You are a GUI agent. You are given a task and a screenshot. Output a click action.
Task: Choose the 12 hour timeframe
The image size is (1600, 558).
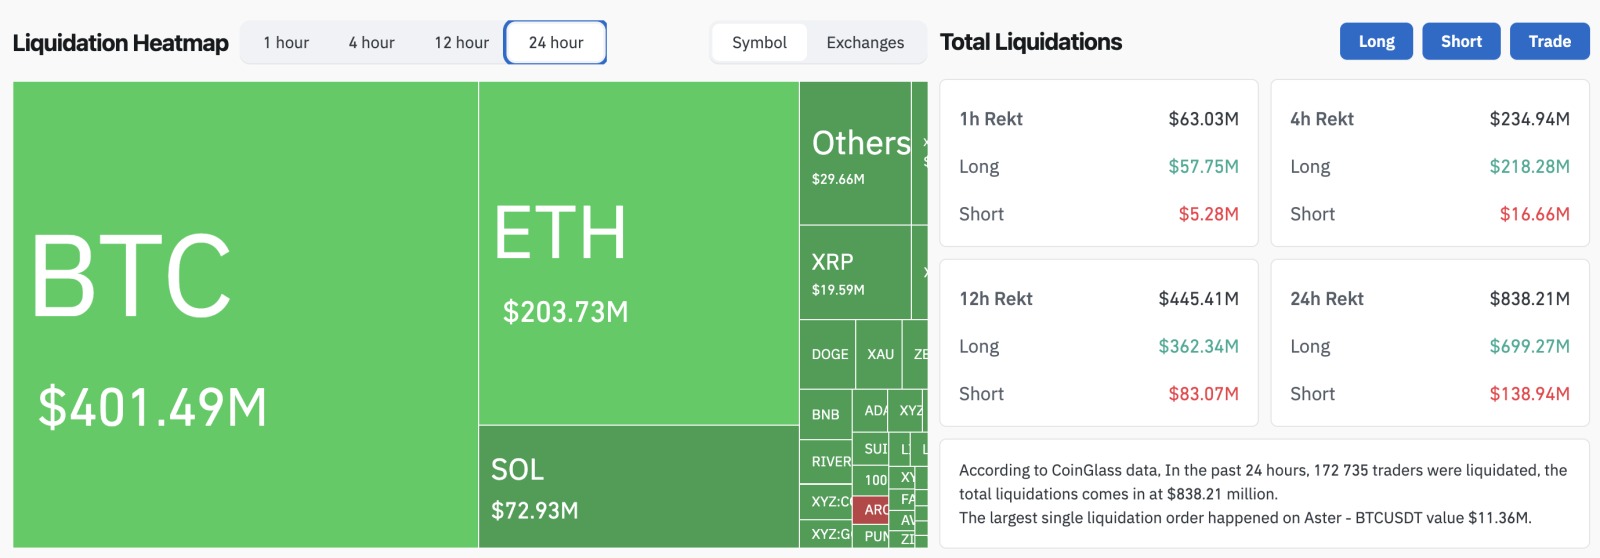click(461, 43)
